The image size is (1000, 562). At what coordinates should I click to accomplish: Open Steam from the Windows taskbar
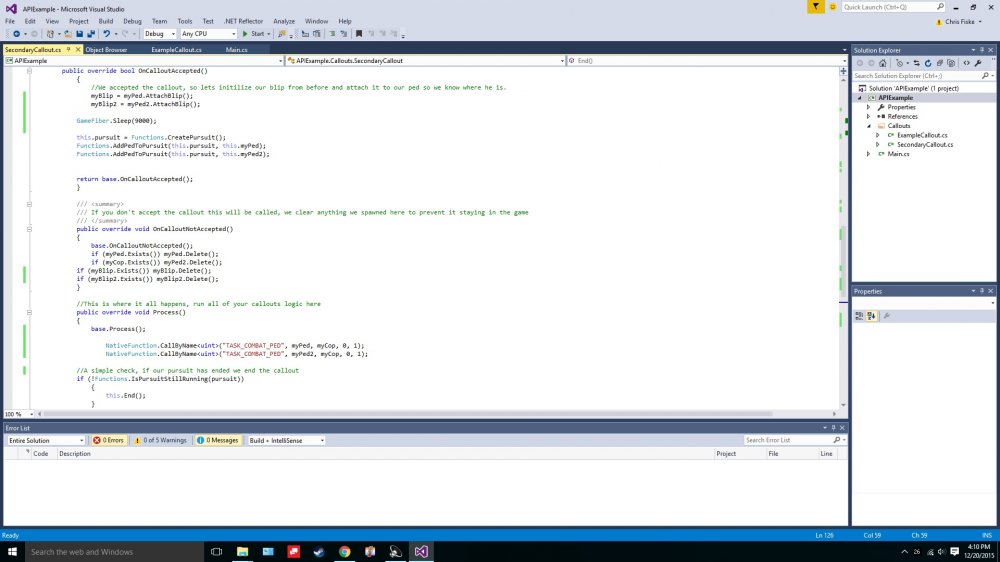pos(319,551)
